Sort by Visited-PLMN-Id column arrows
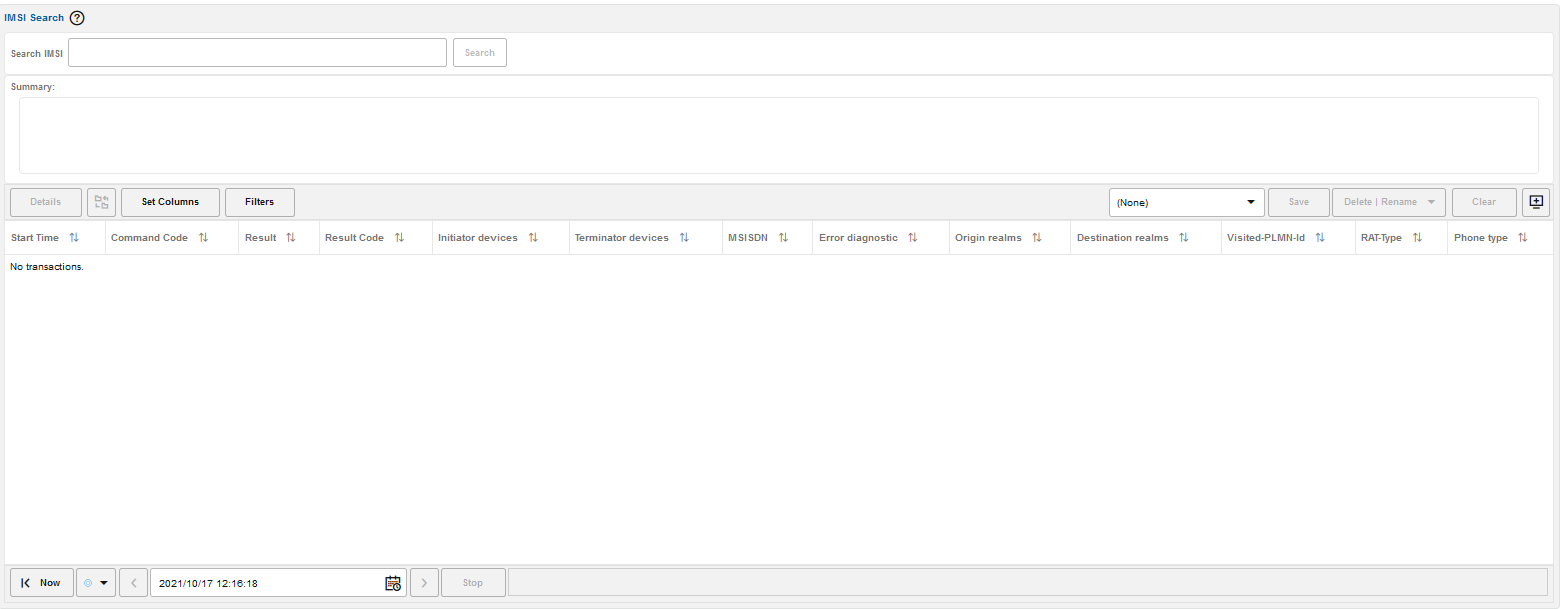 [x=1320, y=238]
